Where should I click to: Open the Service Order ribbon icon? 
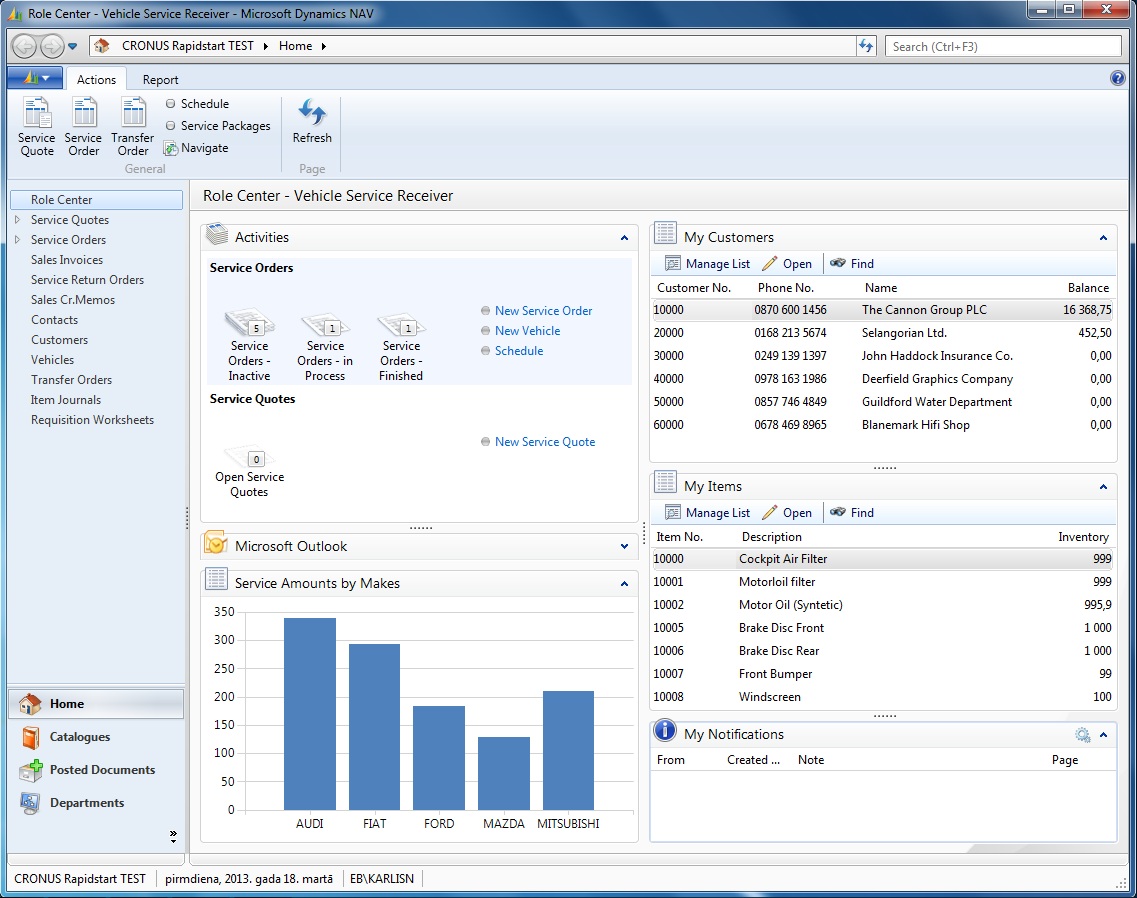click(x=83, y=127)
